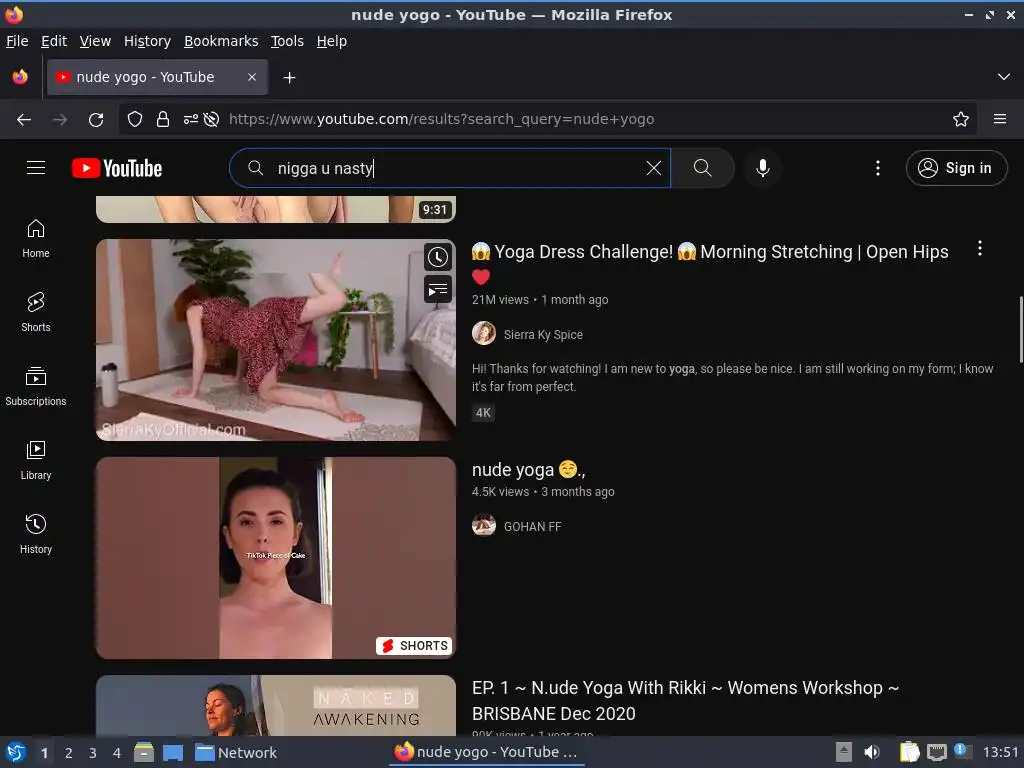
Task: Bookmark this page with the star icon
Action: pos(960,120)
